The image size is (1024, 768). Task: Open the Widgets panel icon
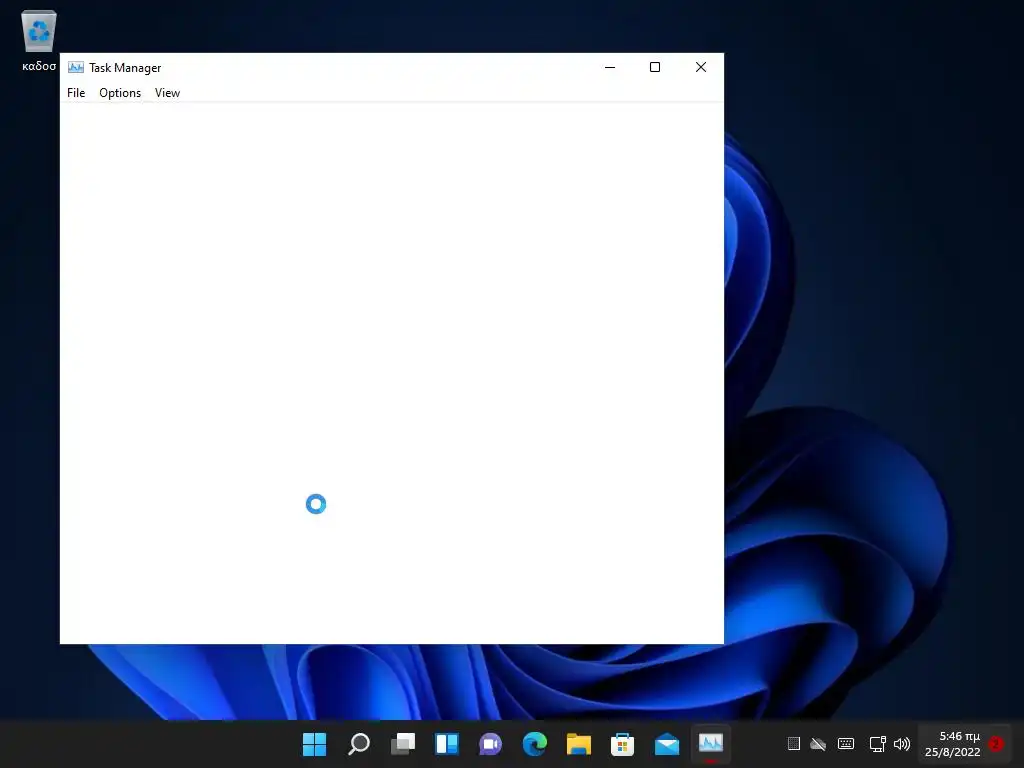tap(447, 743)
